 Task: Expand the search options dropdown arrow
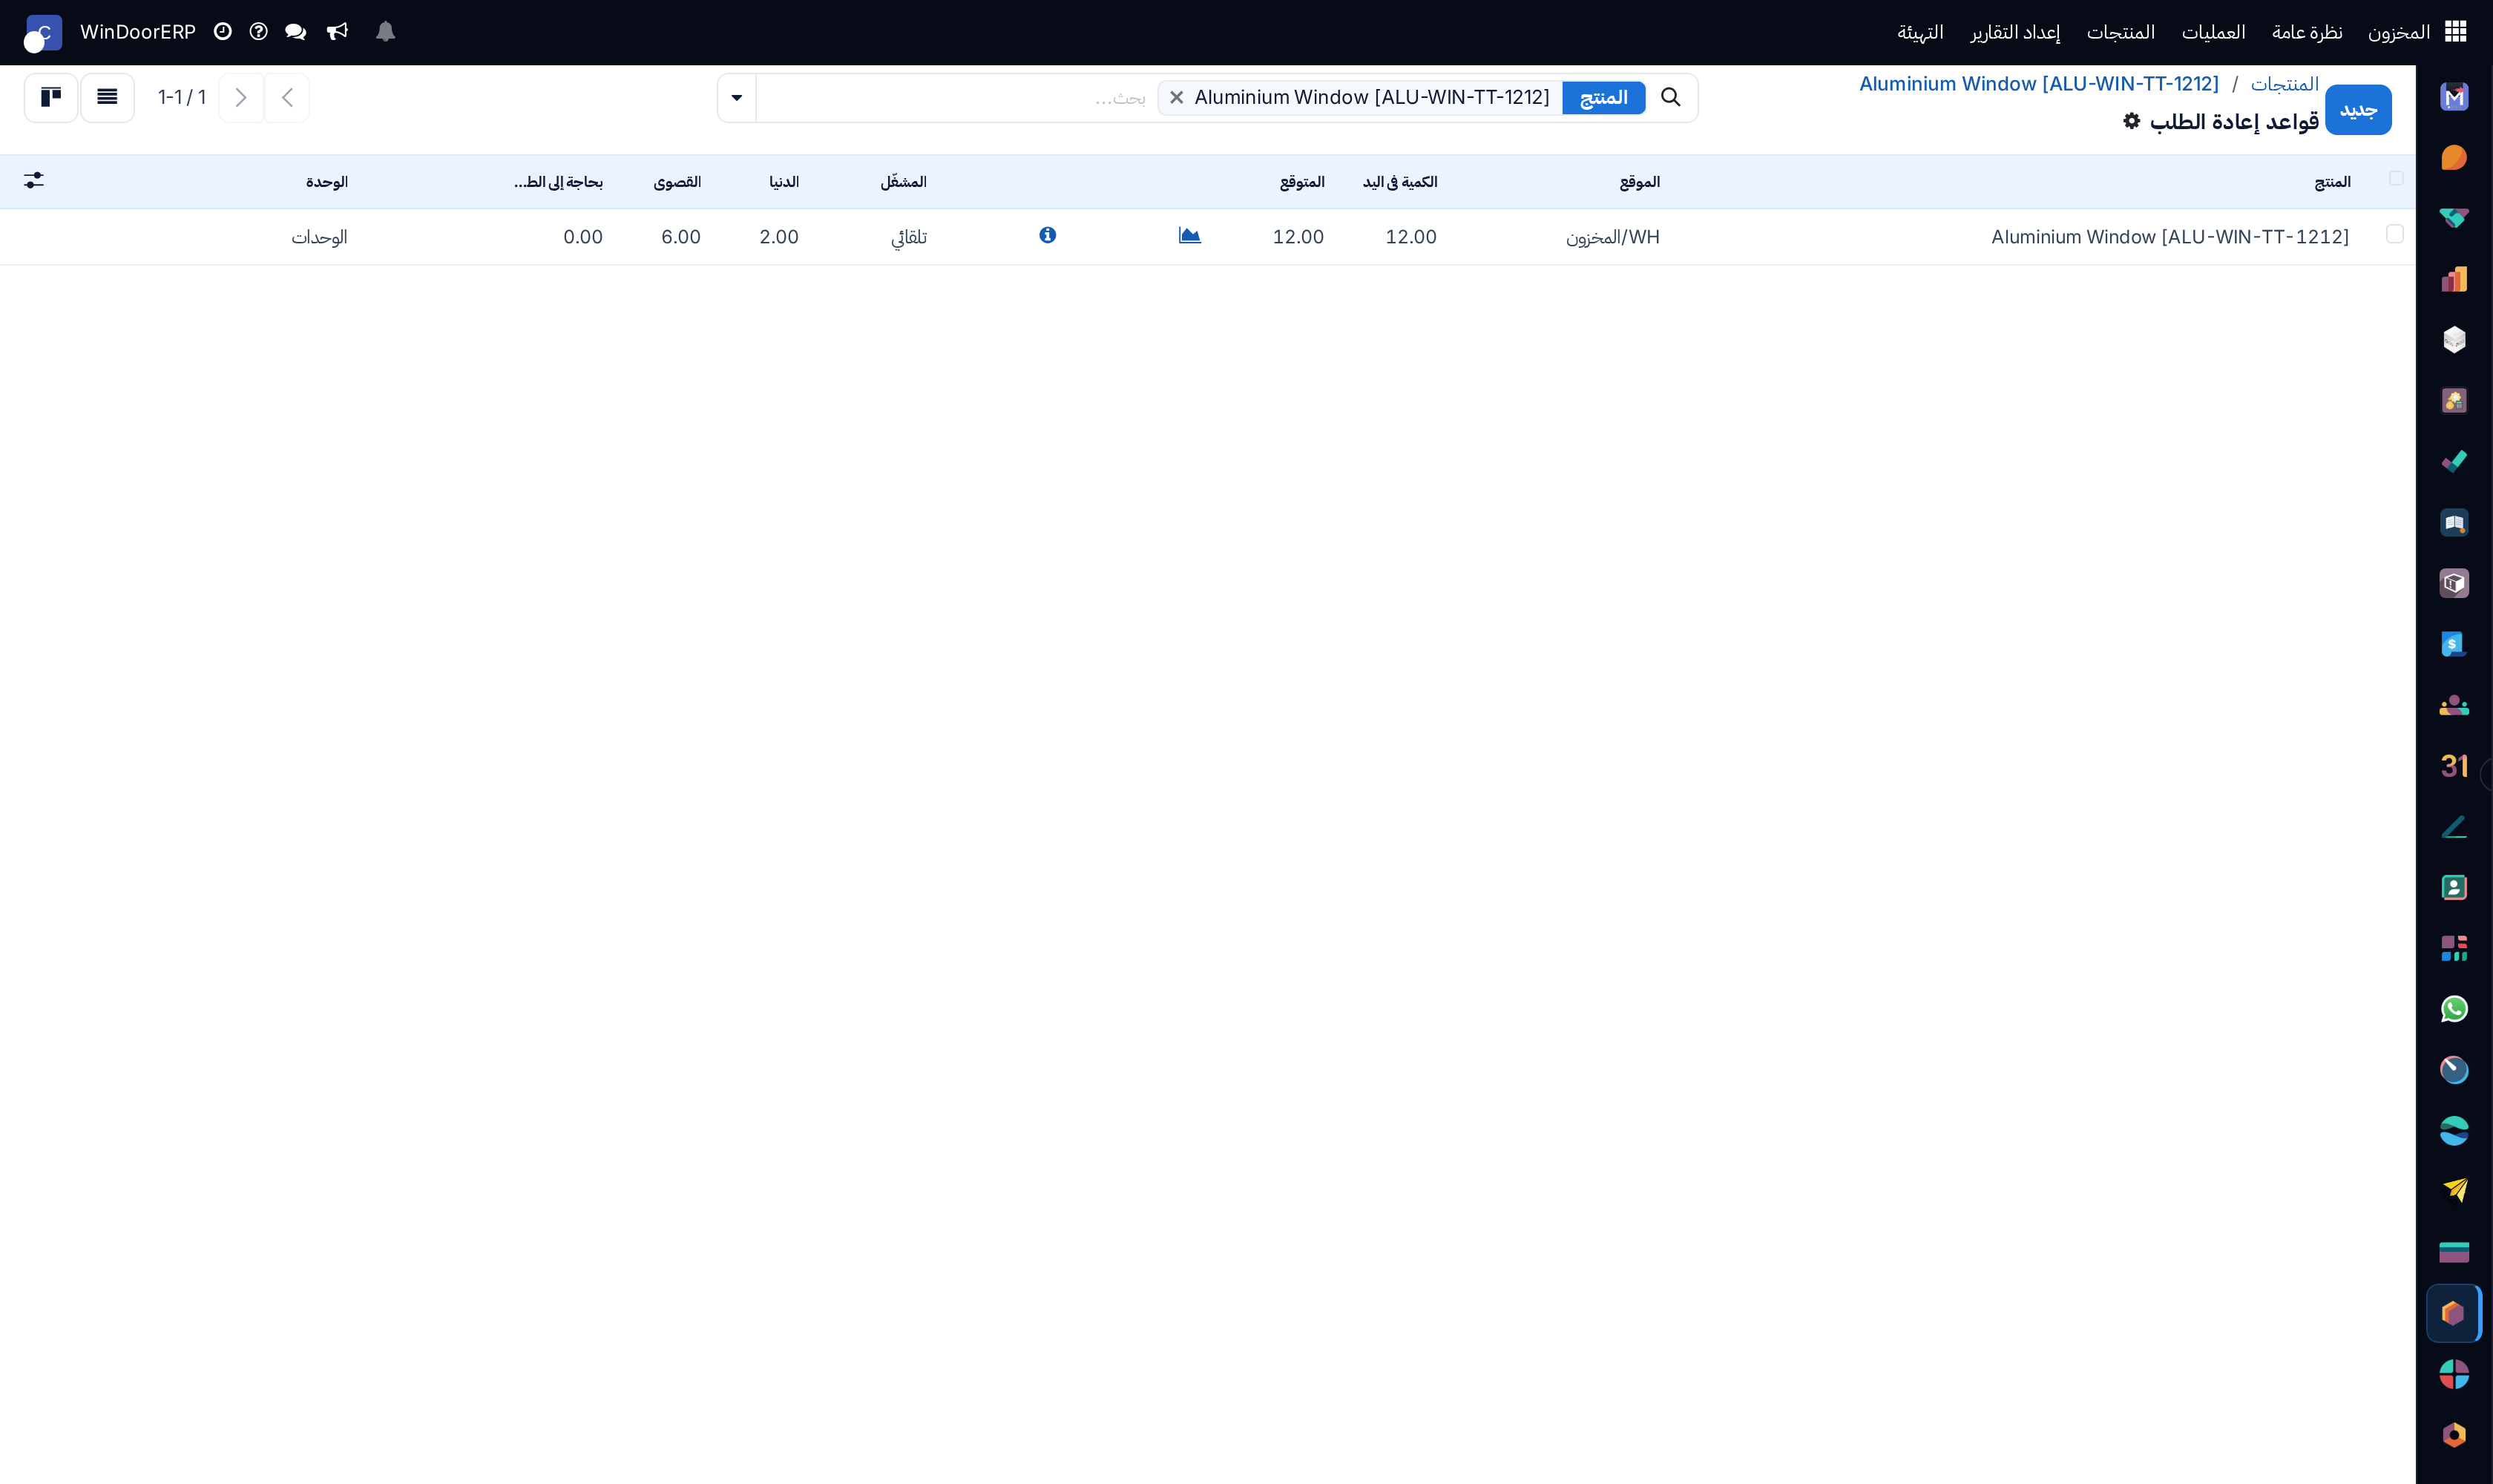pos(737,97)
